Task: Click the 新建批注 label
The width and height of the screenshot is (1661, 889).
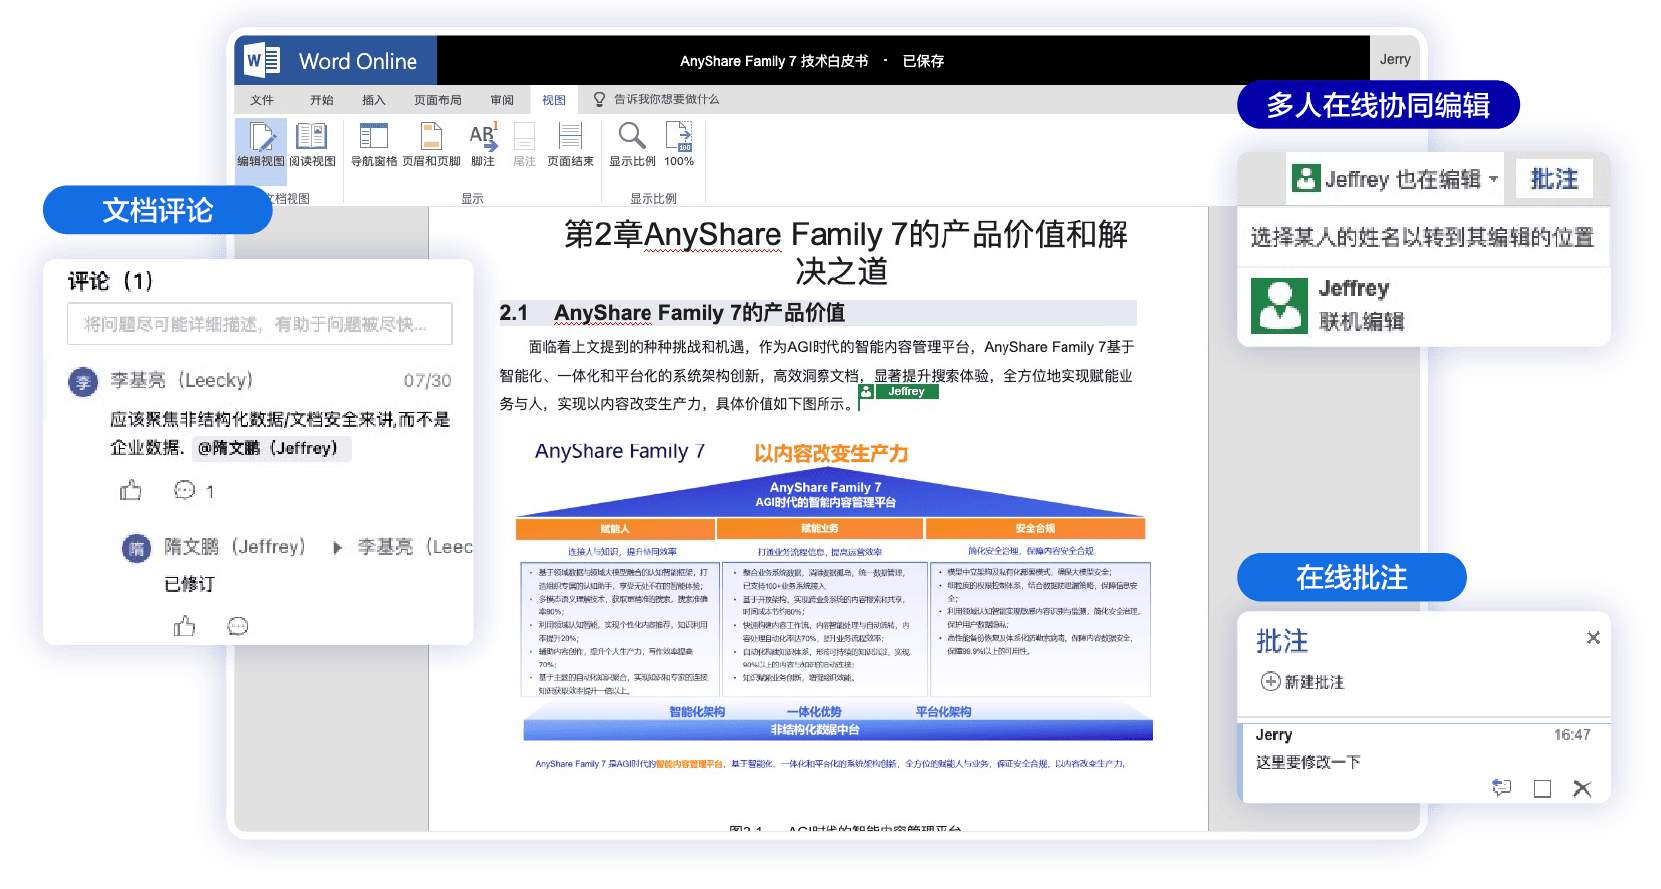Action: coord(1314,682)
